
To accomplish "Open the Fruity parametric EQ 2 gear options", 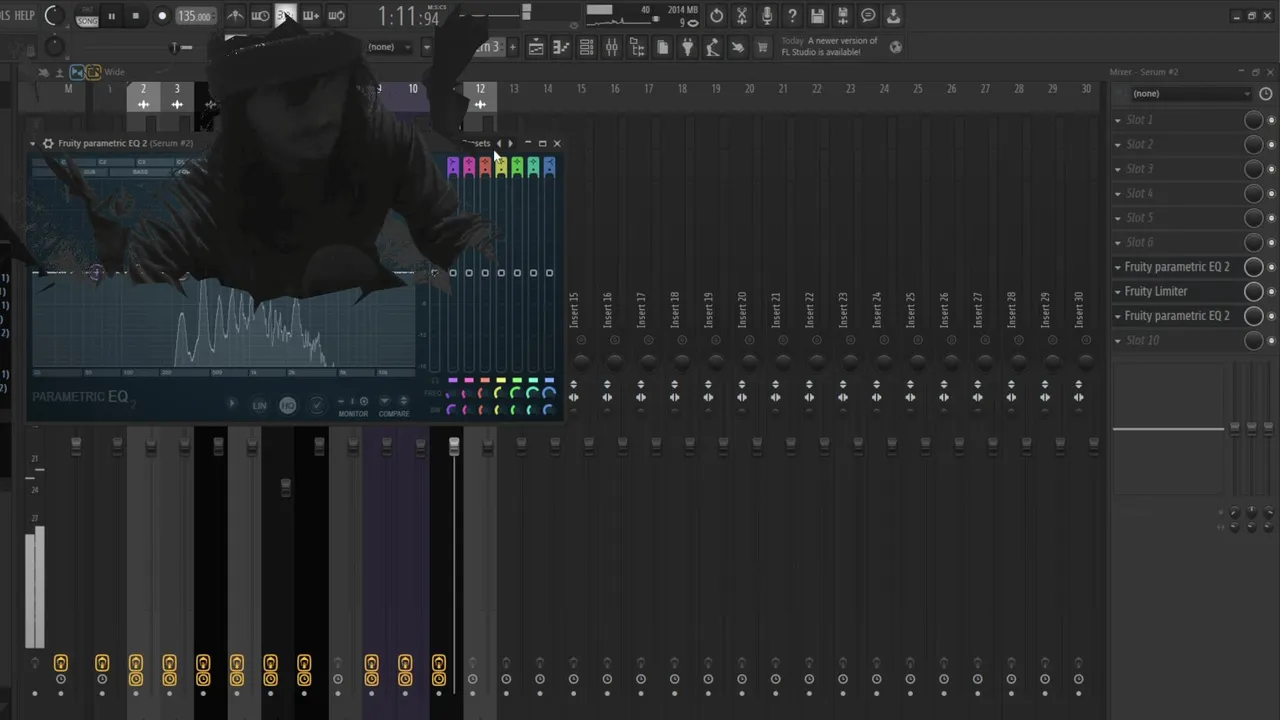I will click(48, 143).
